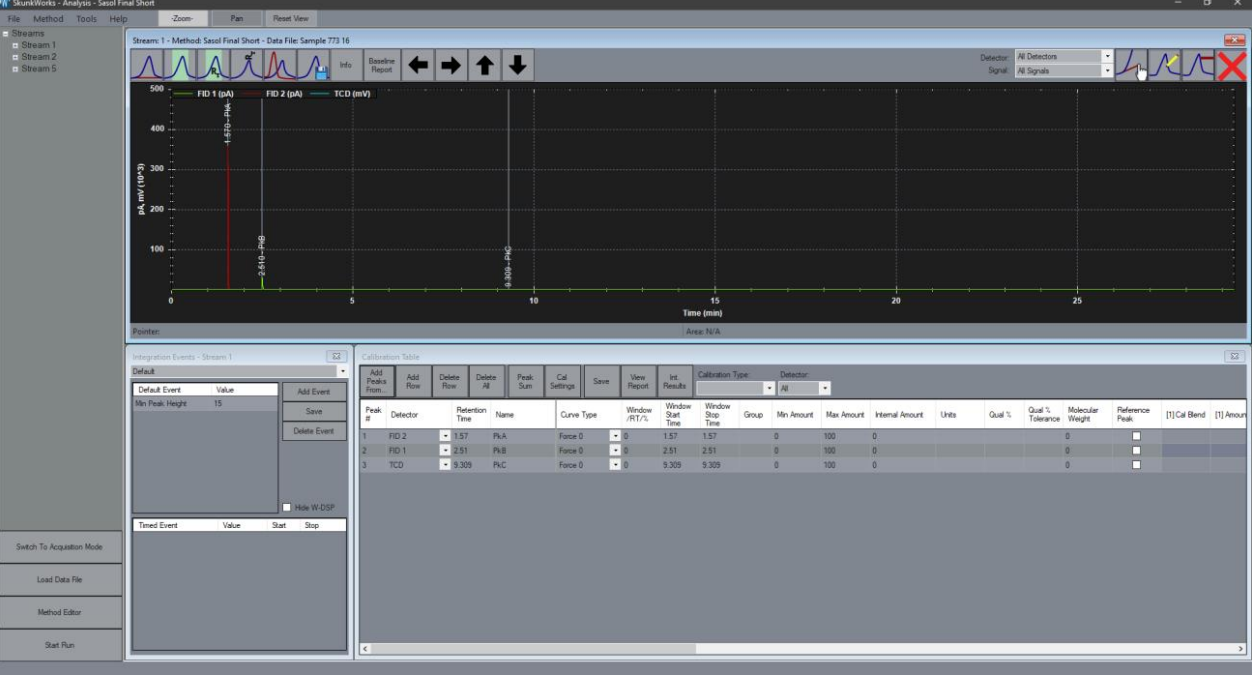1252x675 pixels.
Task: Click Delete Event button
Action: [314, 431]
